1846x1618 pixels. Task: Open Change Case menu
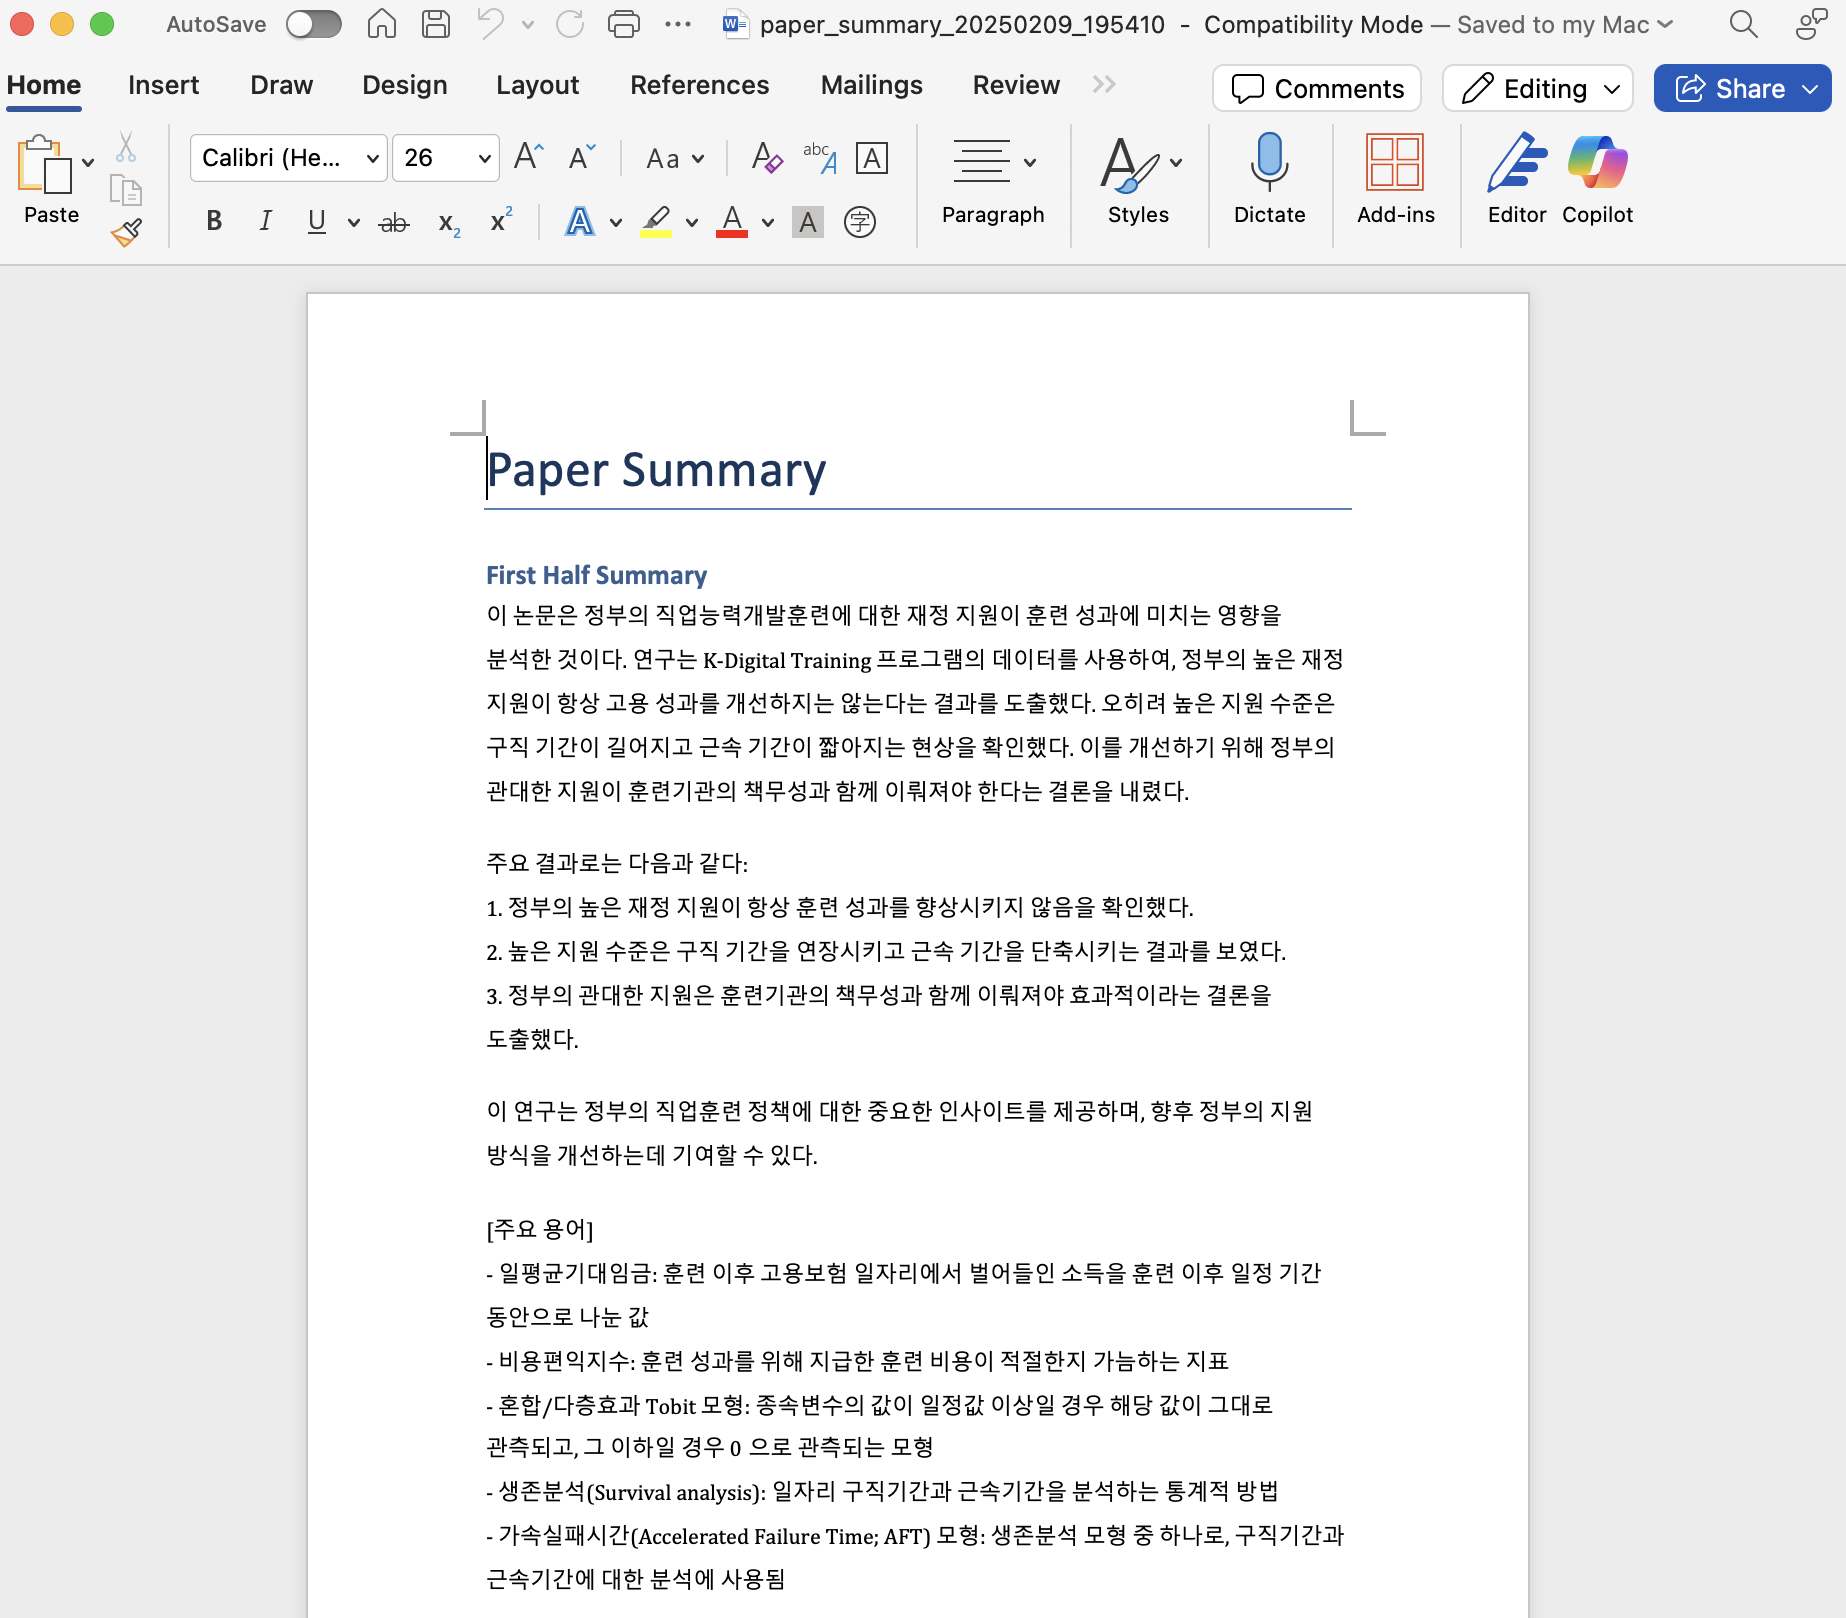675,159
